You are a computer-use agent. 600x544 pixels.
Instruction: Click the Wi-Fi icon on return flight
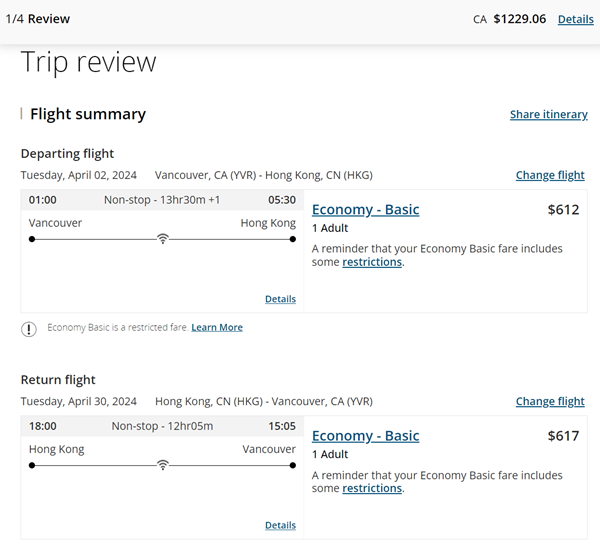[162, 465]
